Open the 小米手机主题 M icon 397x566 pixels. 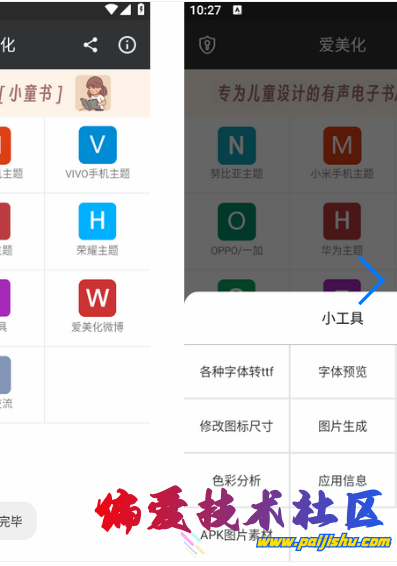[342, 145]
